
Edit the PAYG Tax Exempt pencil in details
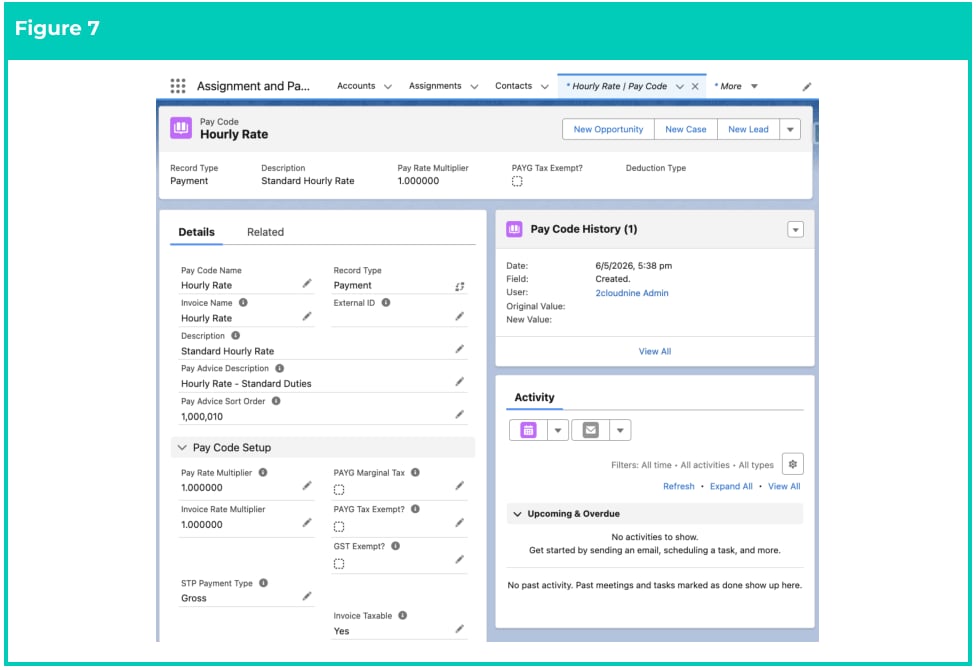pos(459,523)
